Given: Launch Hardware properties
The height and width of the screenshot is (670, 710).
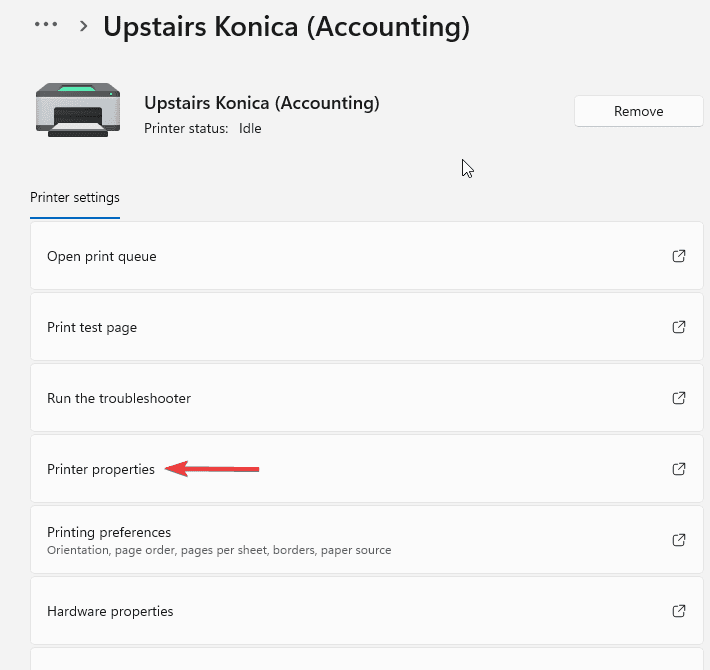Looking at the screenshot, I should click(x=110, y=611).
